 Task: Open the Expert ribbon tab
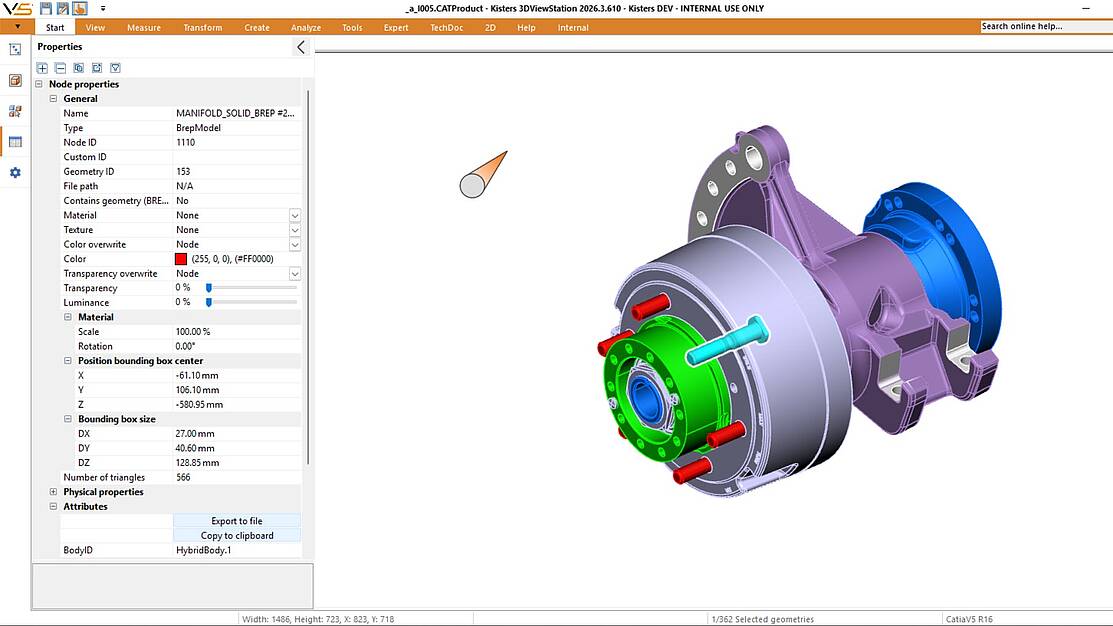point(396,28)
